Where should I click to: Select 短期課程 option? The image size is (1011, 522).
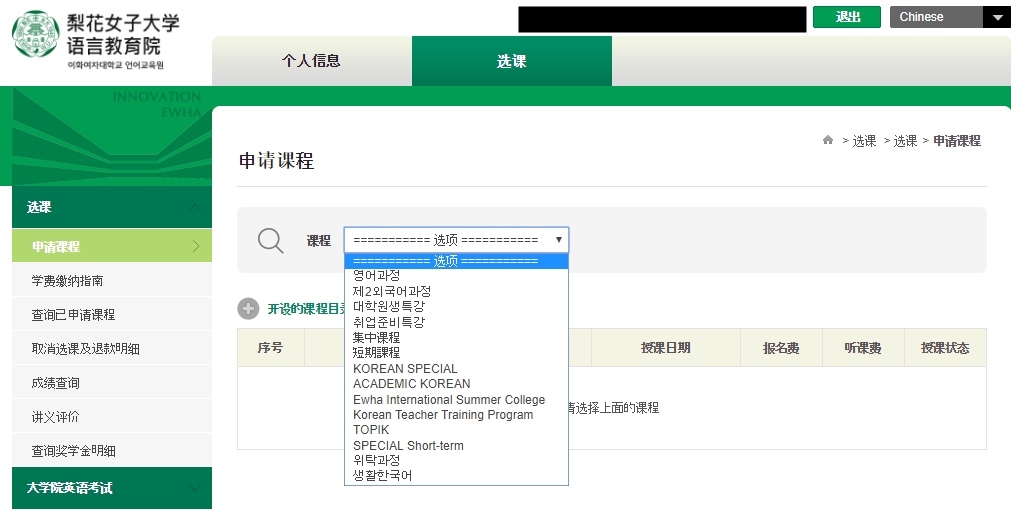456,353
